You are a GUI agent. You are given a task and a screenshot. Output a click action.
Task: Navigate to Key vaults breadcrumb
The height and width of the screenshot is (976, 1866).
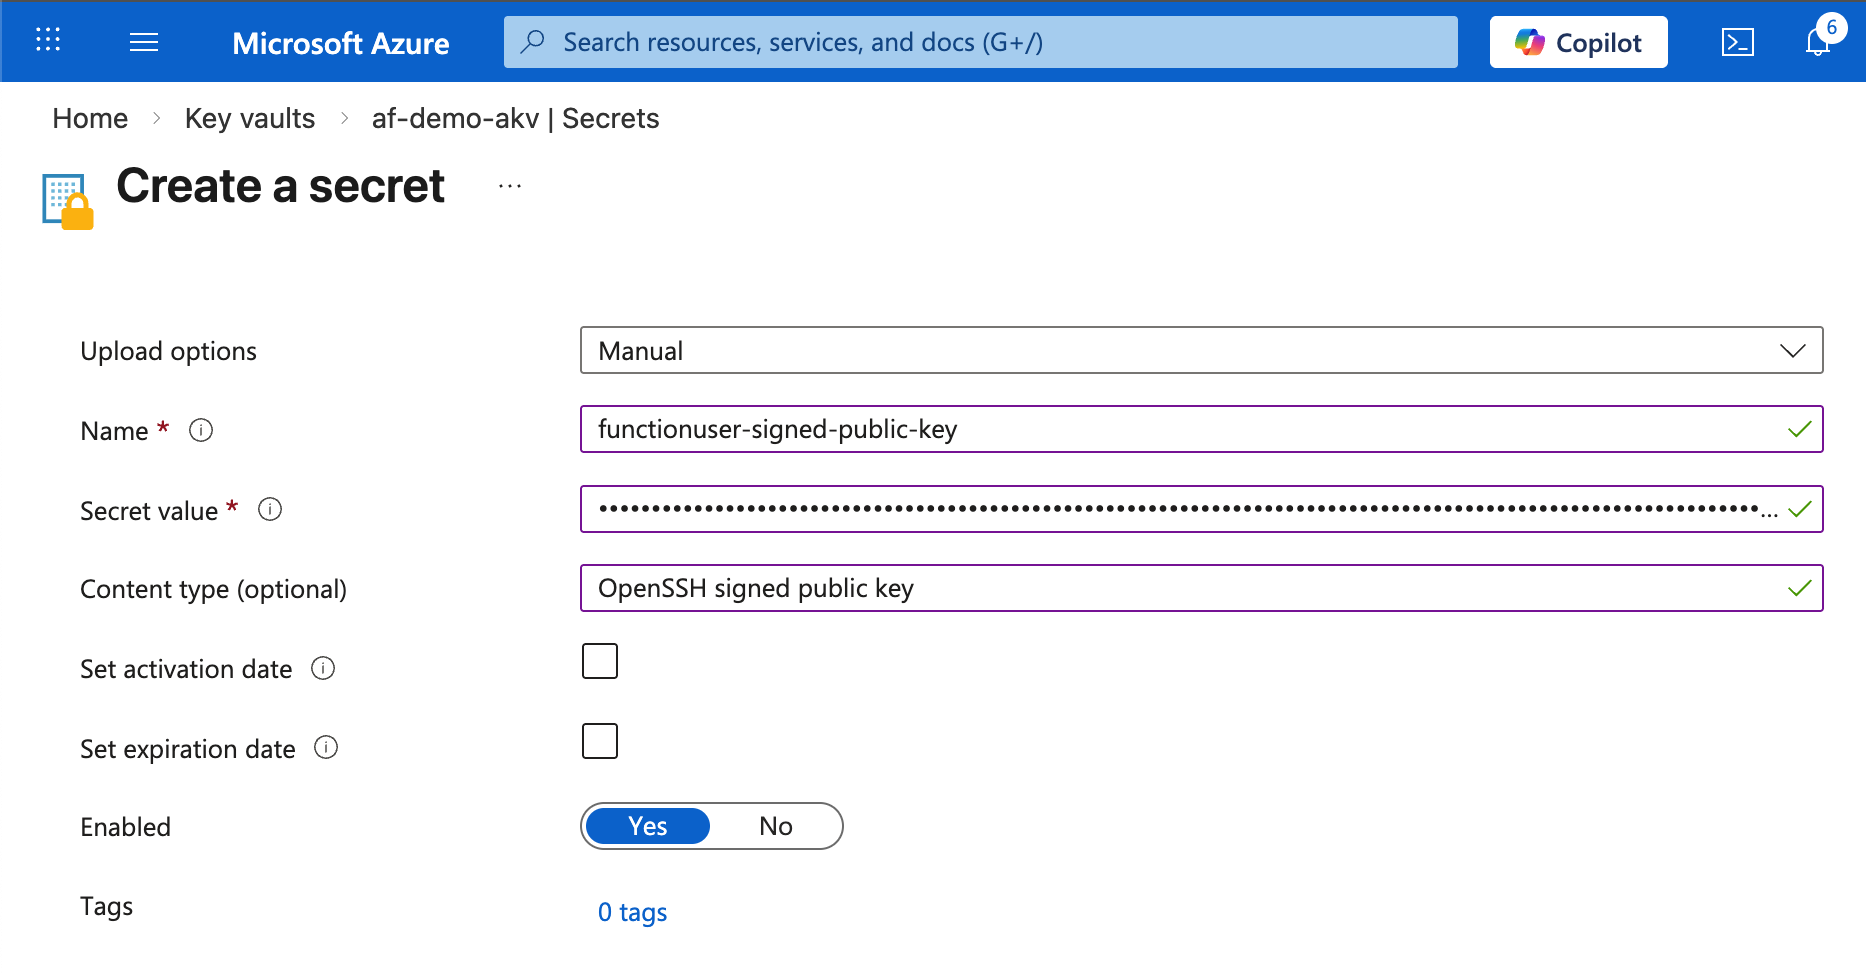coord(250,118)
